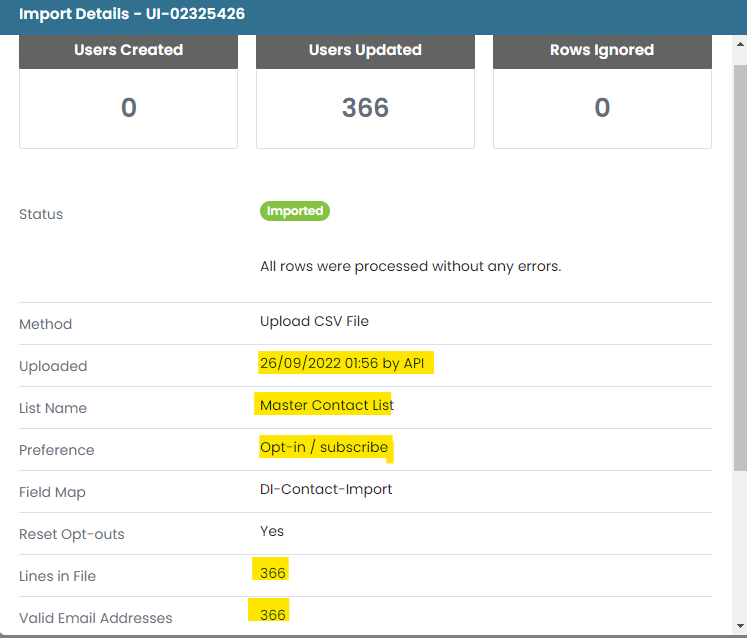Click the scrollbar up arrow
The width and height of the screenshot is (747, 638).
[740, 44]
